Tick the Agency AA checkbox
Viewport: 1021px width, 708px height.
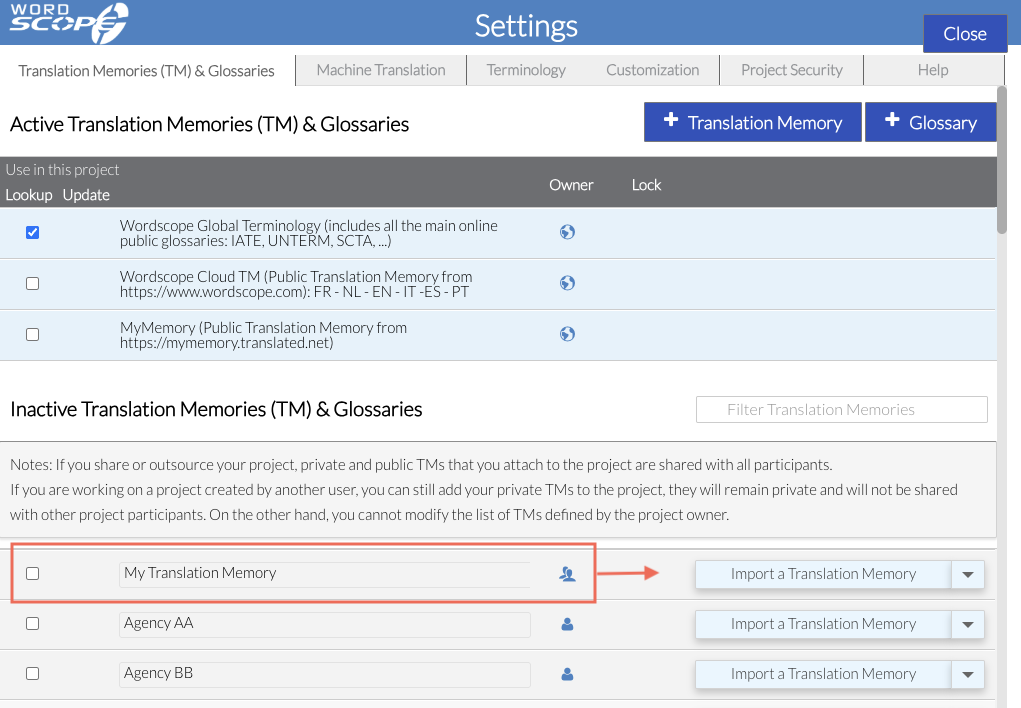coord(33,624)
